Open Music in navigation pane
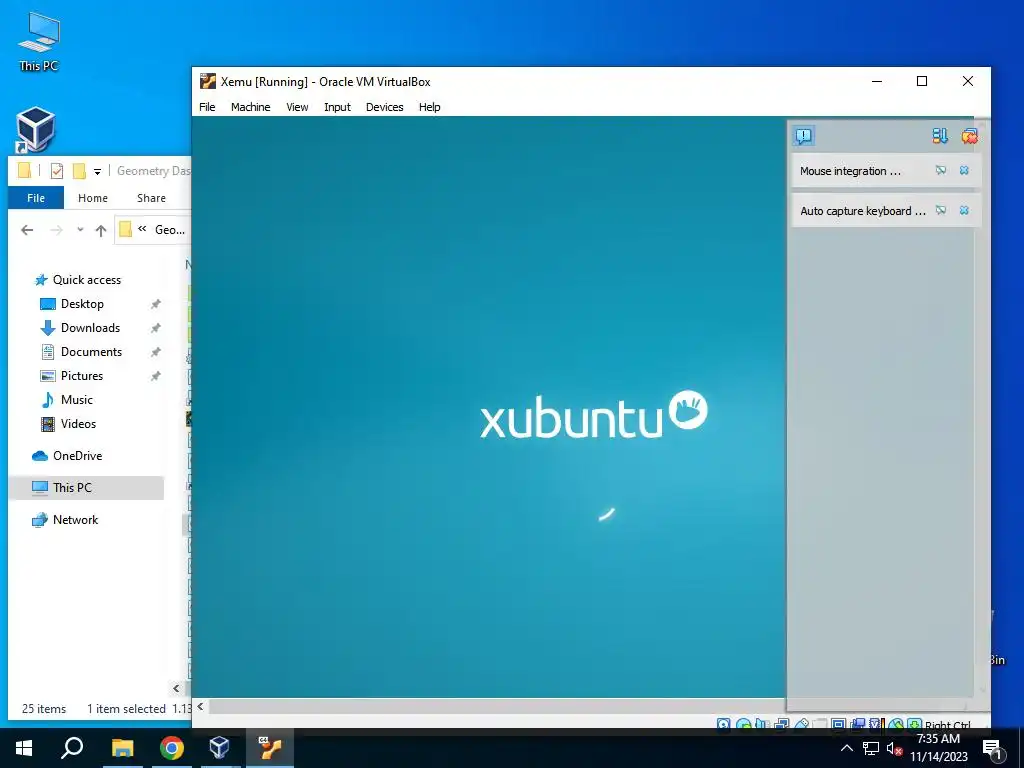Image resolution: width=1024 pixels, height=768 pixels. coord(76,400)
